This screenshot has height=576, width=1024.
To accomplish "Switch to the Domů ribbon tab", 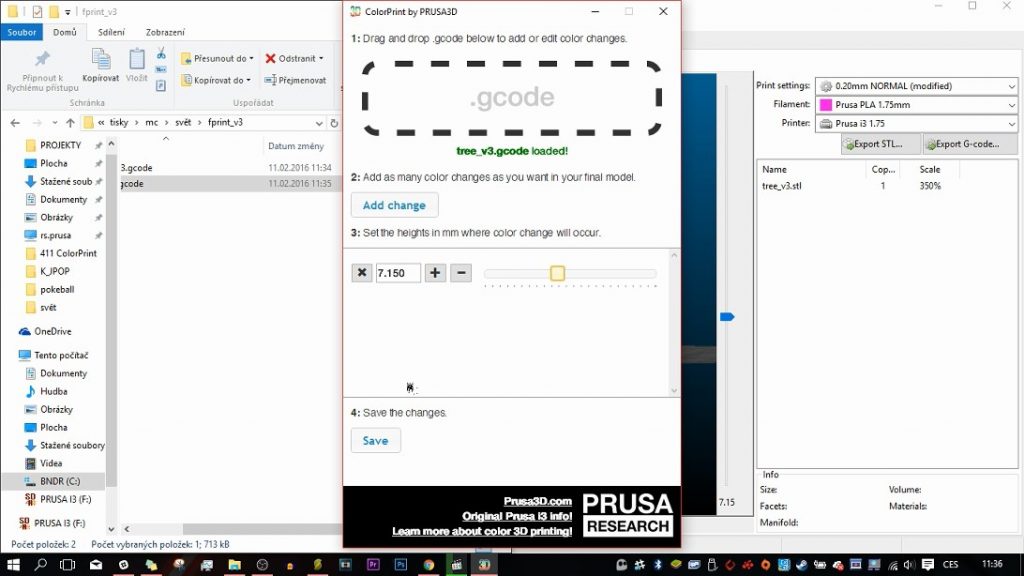I will click(65, 32).
